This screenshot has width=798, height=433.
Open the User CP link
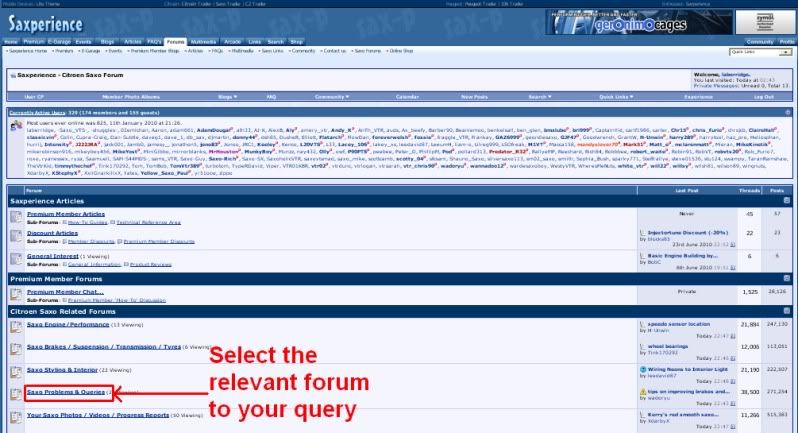(33, 97)
